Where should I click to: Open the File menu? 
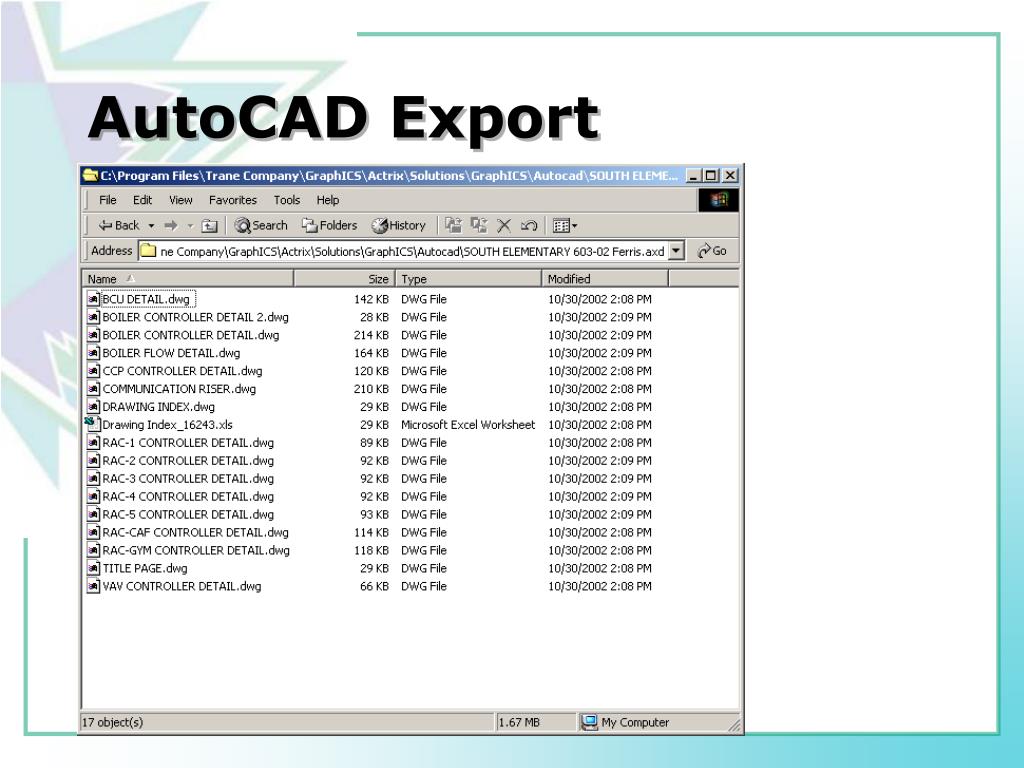pos(108,200)
